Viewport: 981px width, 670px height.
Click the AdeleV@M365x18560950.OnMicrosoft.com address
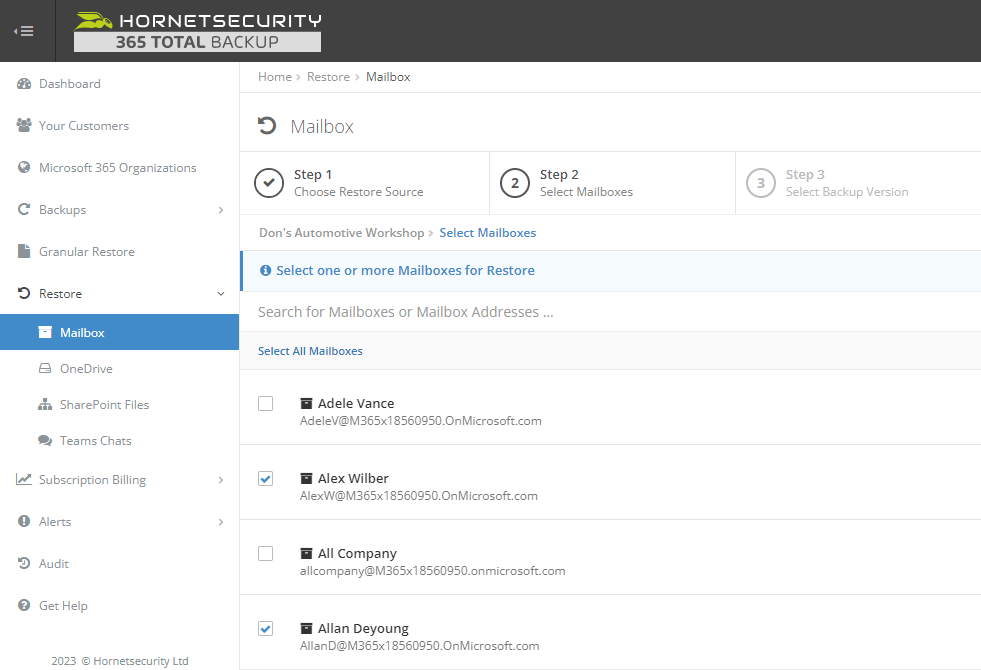420,421
